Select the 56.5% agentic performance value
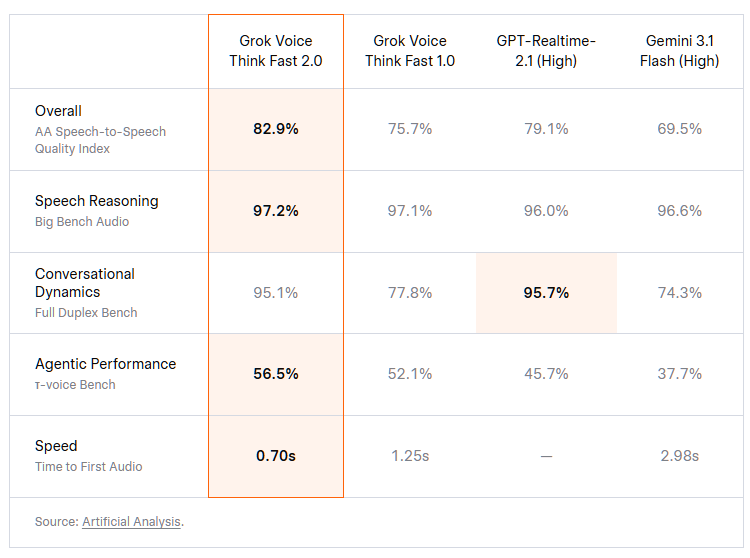 pyautogui.click(x=276, y=373)
